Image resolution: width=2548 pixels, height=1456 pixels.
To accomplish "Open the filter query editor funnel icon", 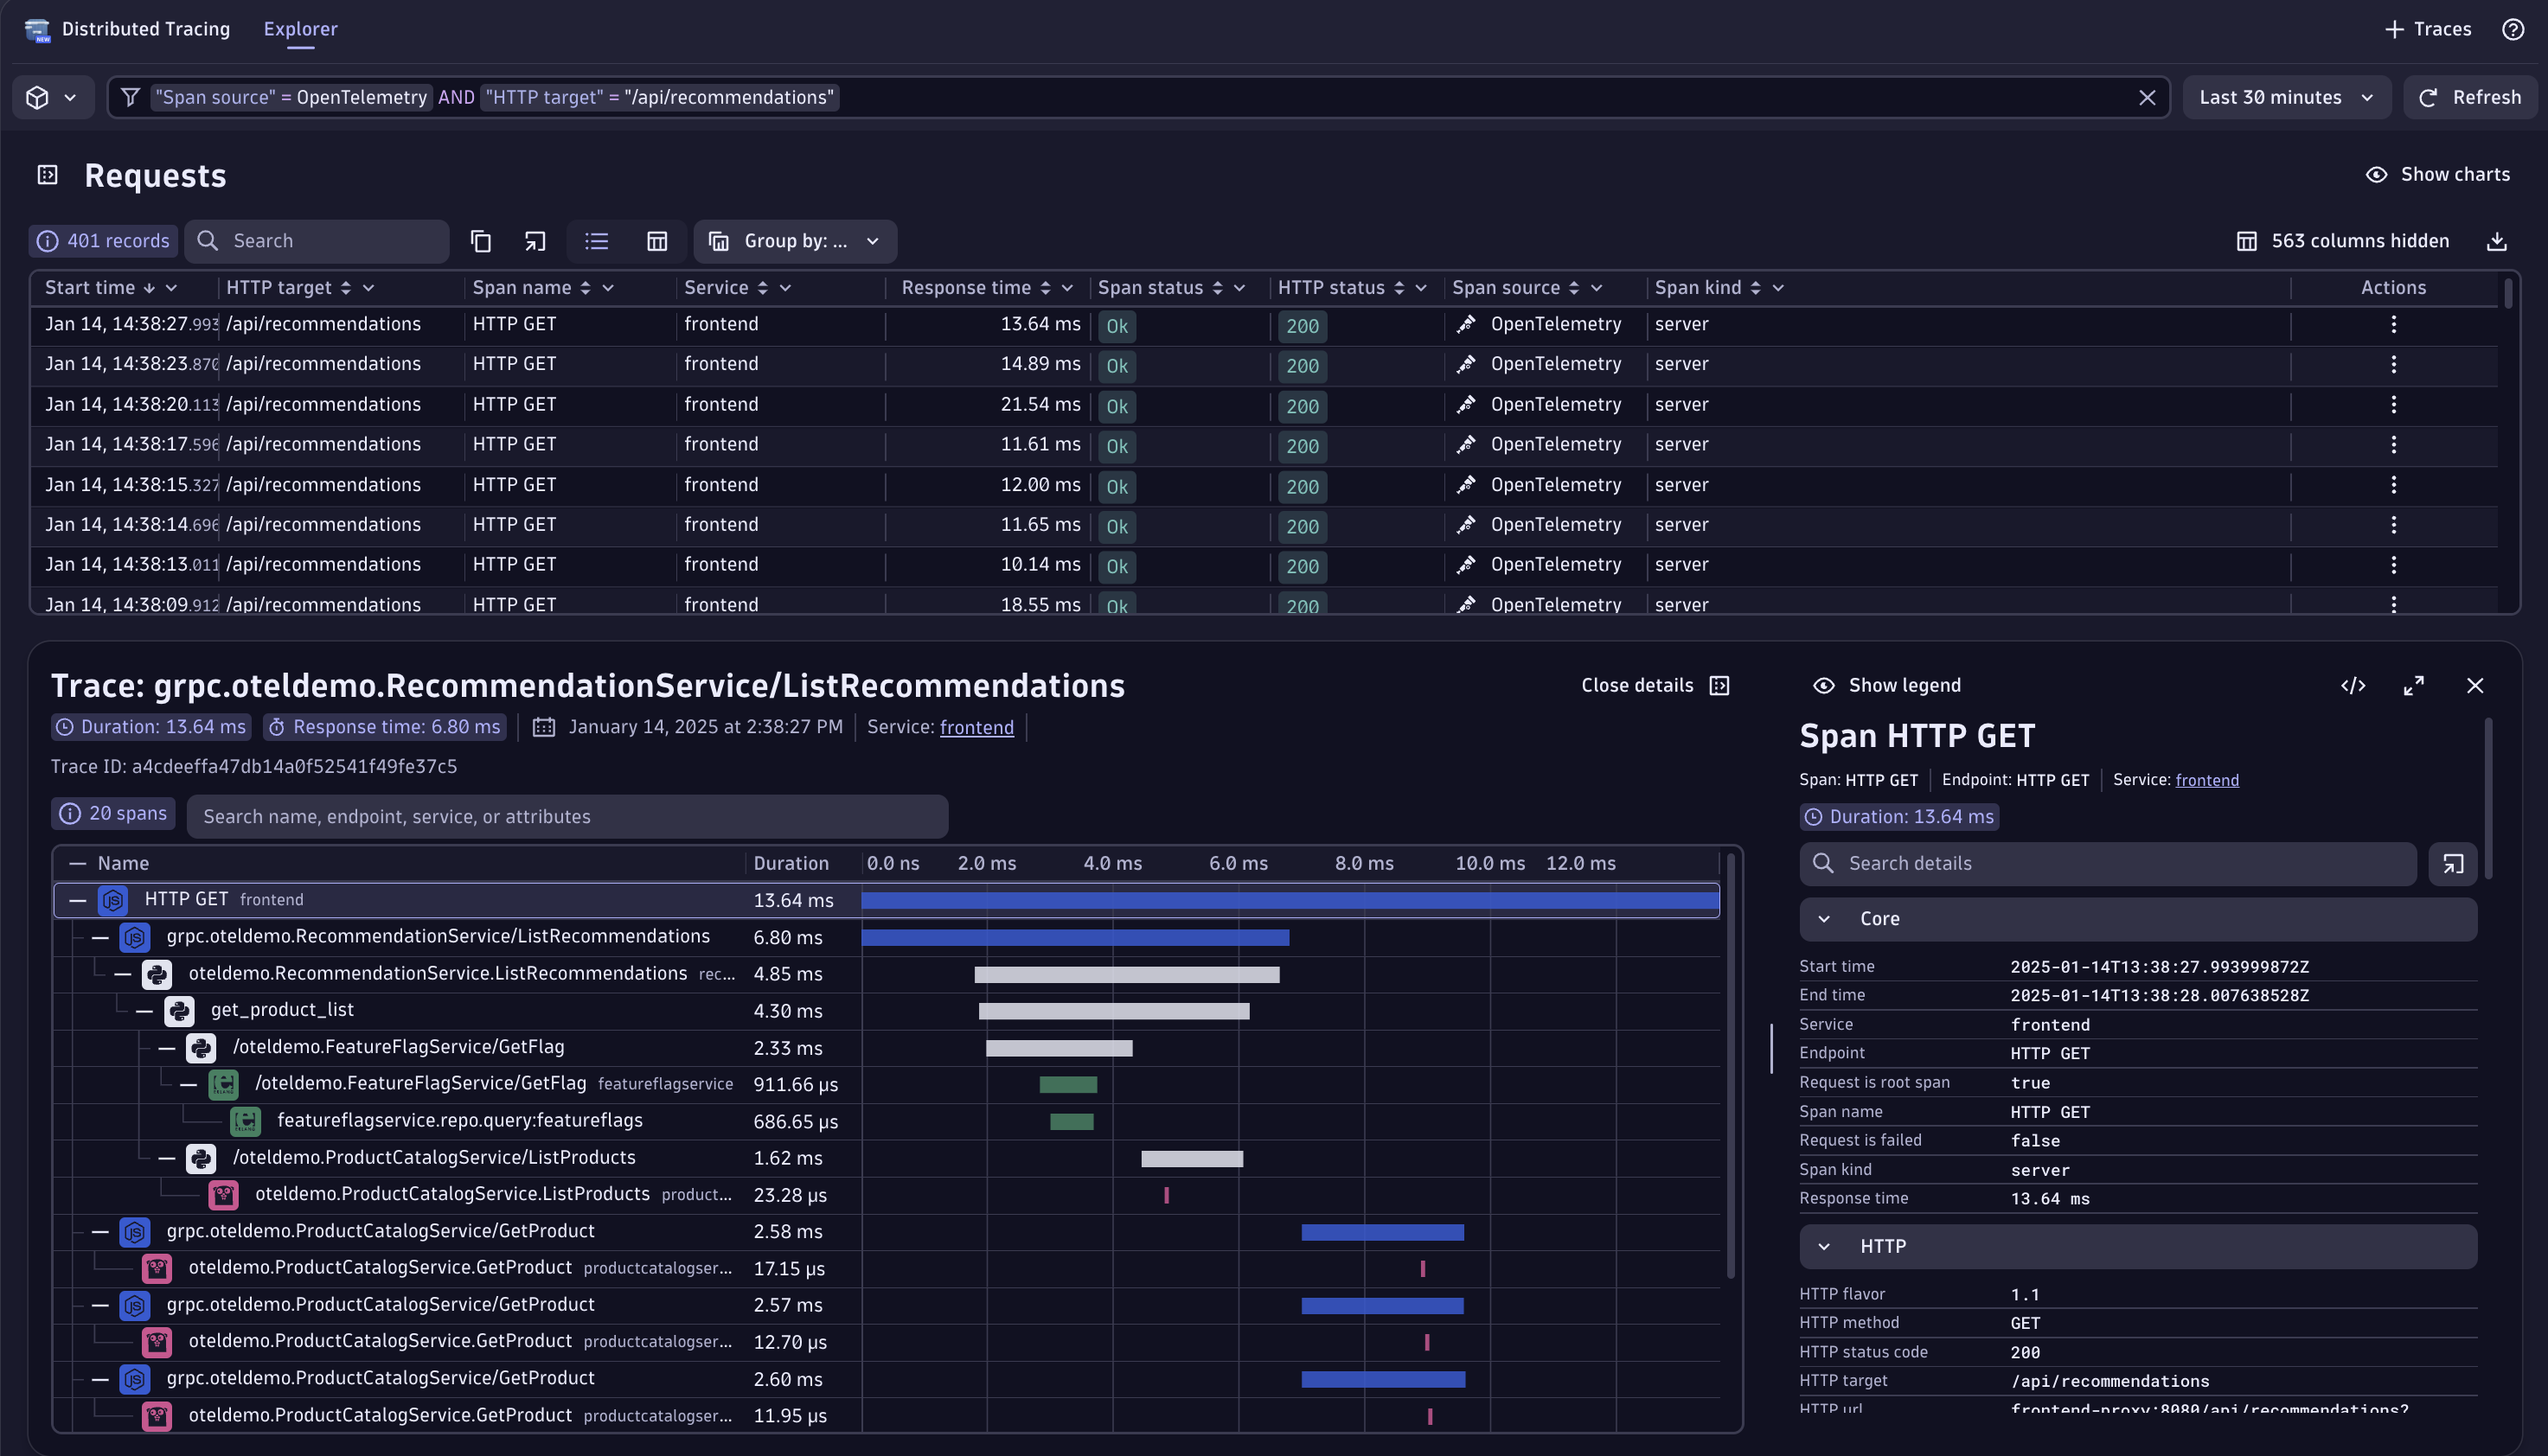I will pyautogui.click(x=131, y=97).
